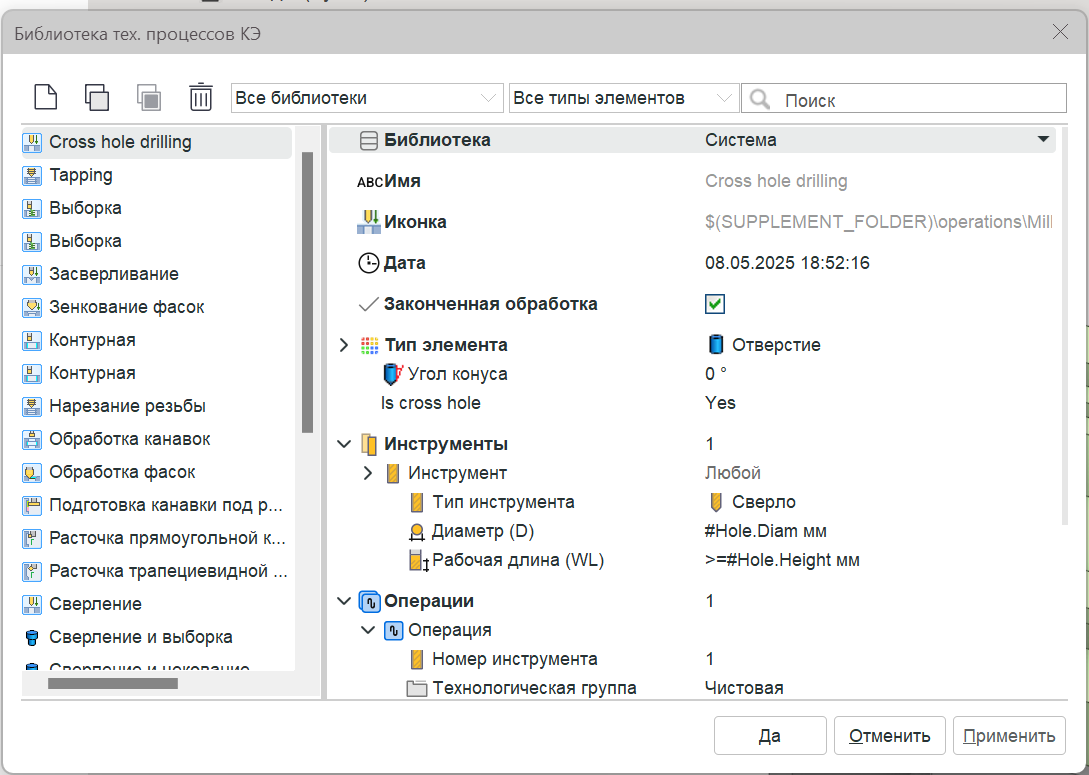Click the magnifier search icon

tap(760, 99)
